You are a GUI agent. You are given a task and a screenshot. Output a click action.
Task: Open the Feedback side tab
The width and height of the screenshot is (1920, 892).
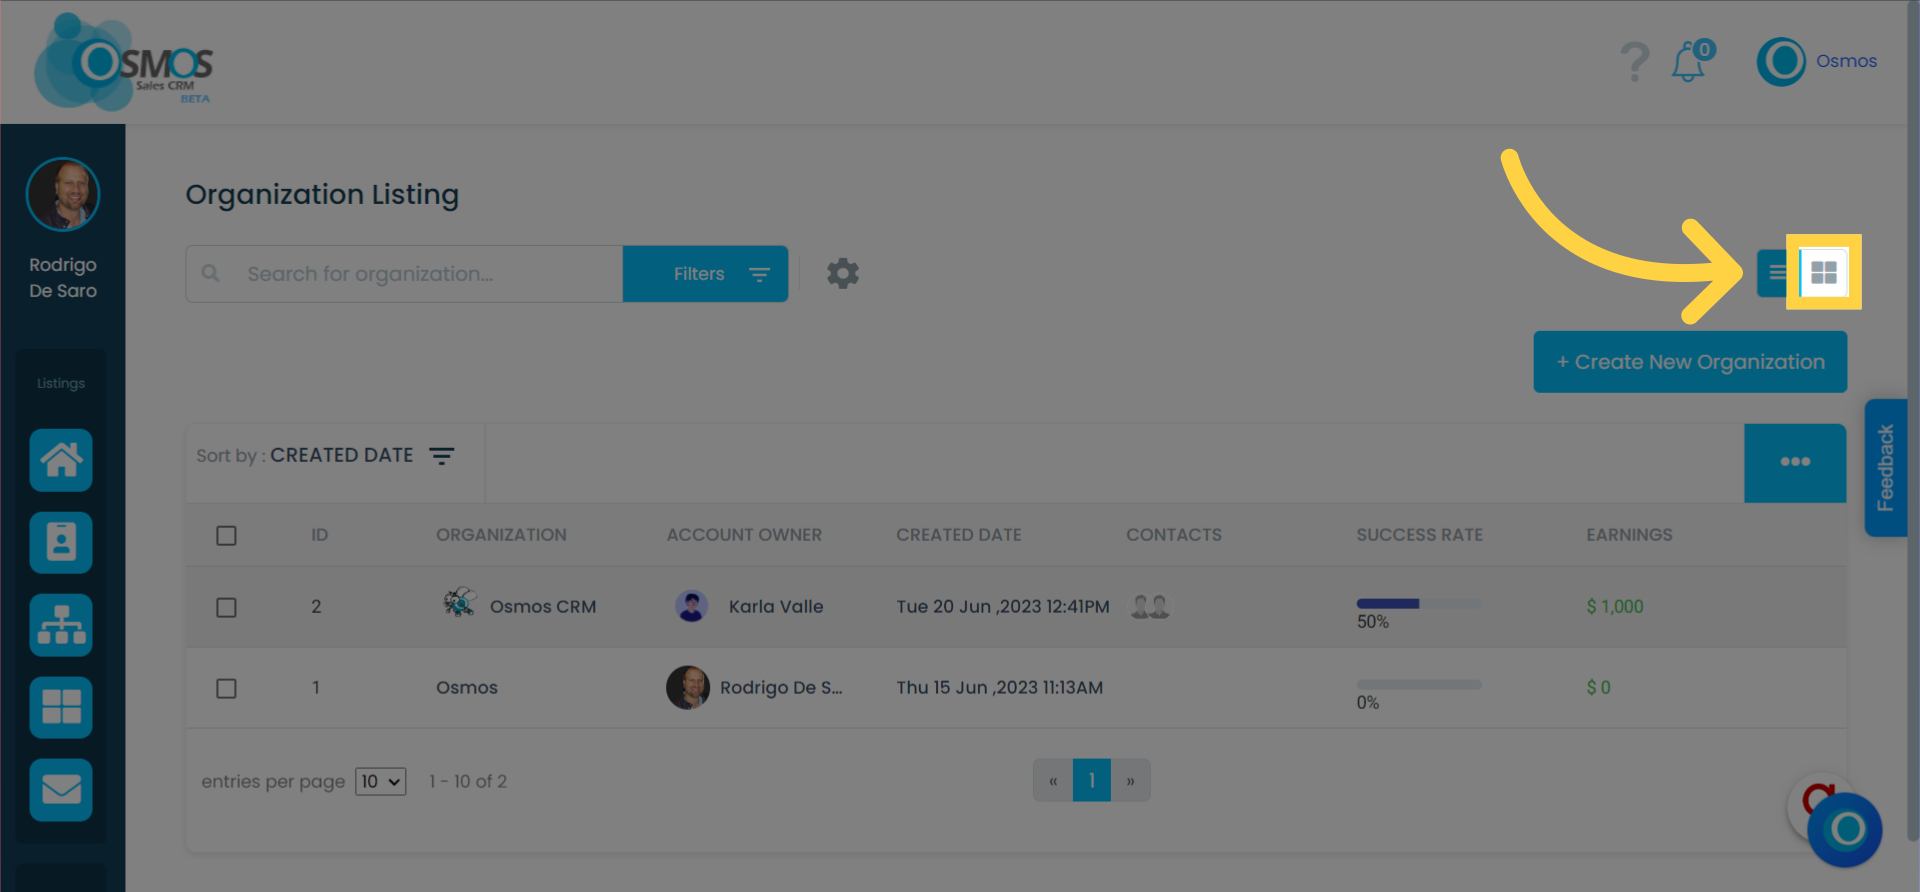[x=1886, y=468]
